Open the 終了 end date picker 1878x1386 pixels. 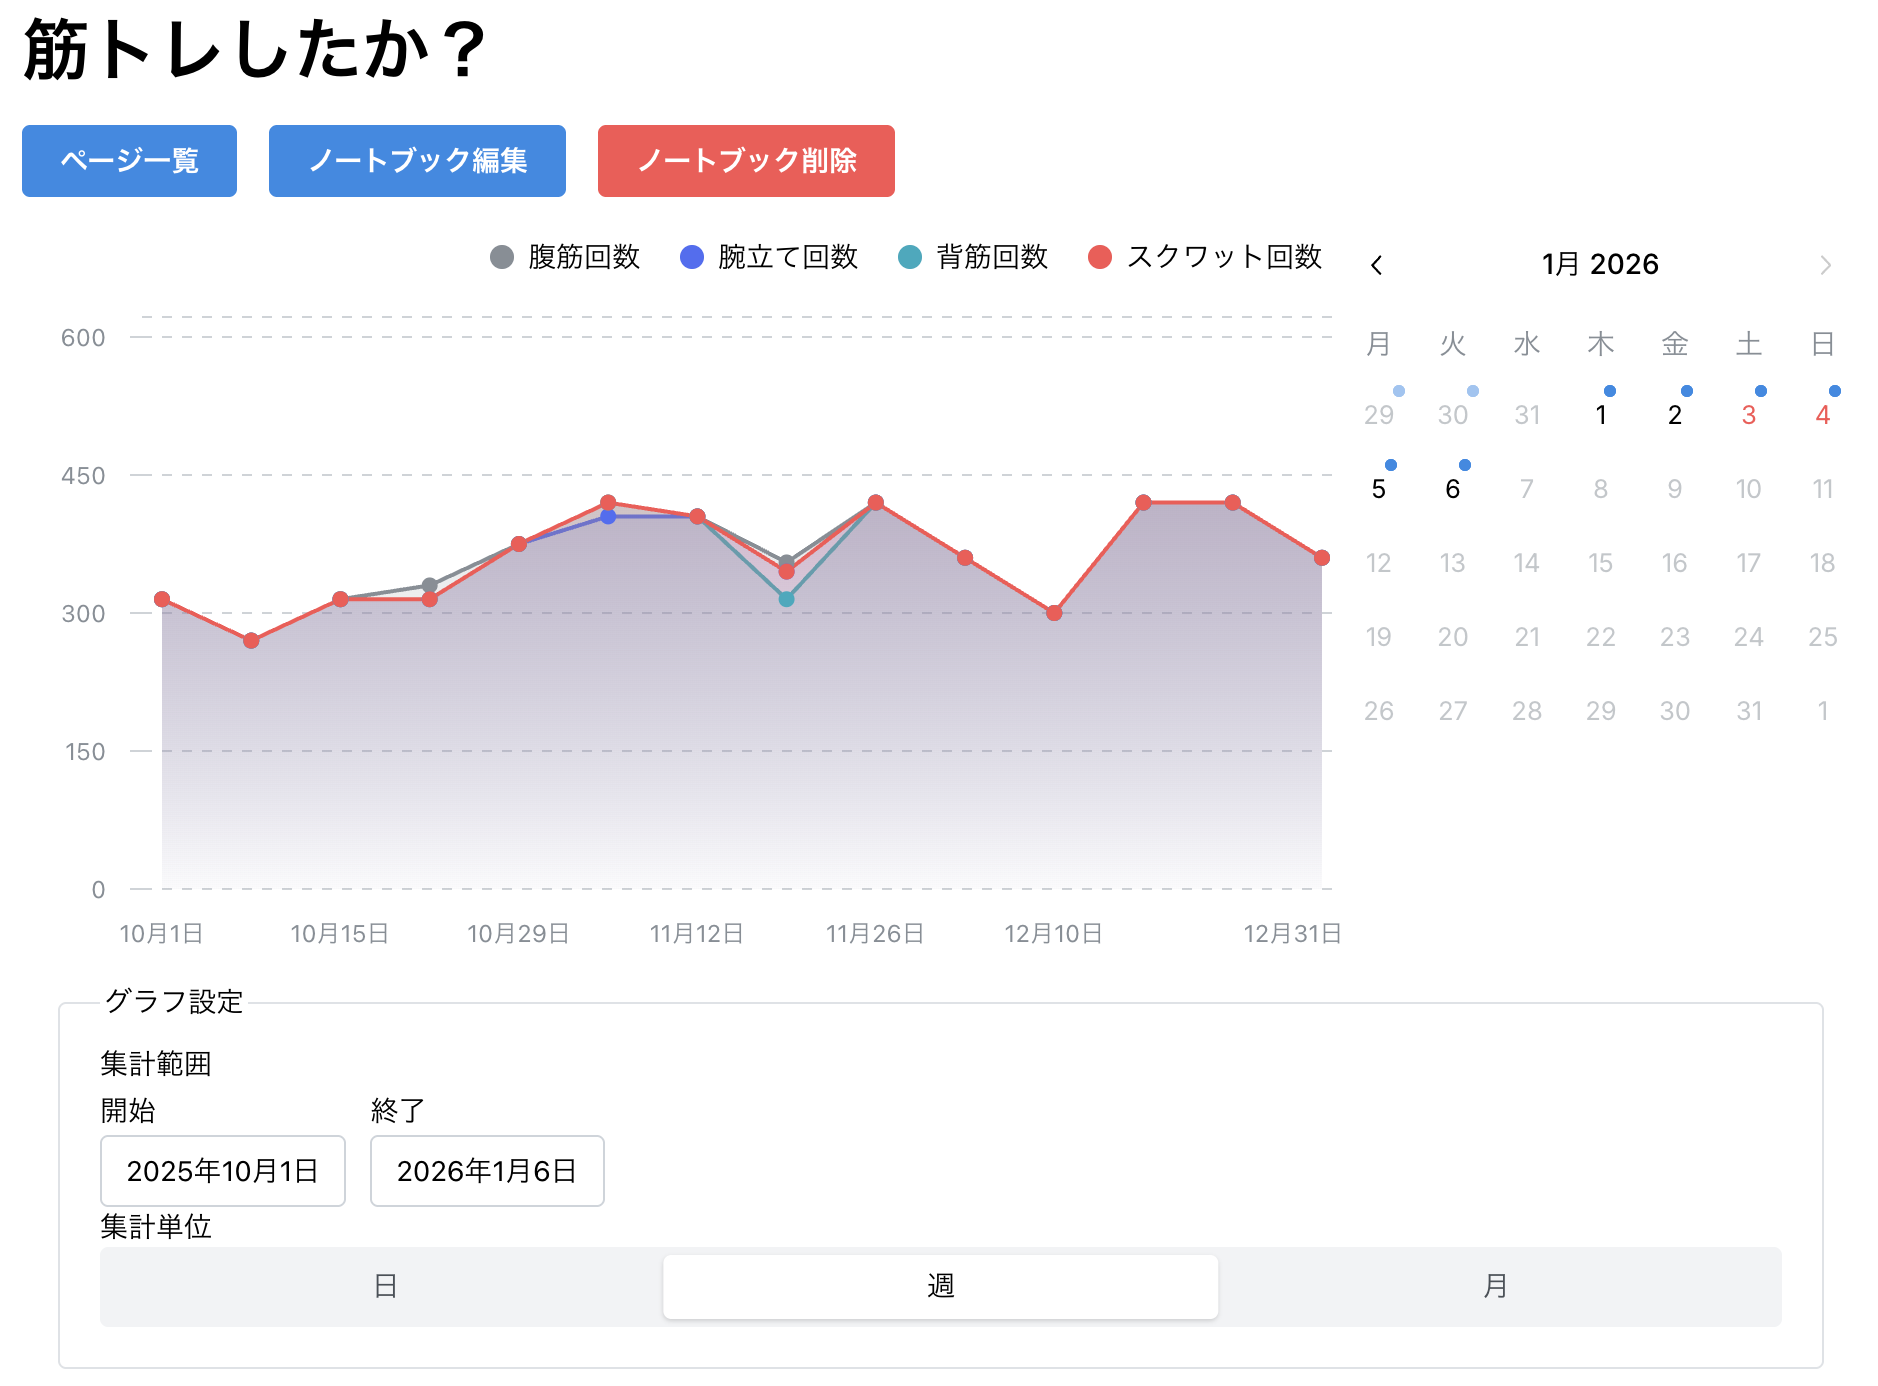(487, 1171)
